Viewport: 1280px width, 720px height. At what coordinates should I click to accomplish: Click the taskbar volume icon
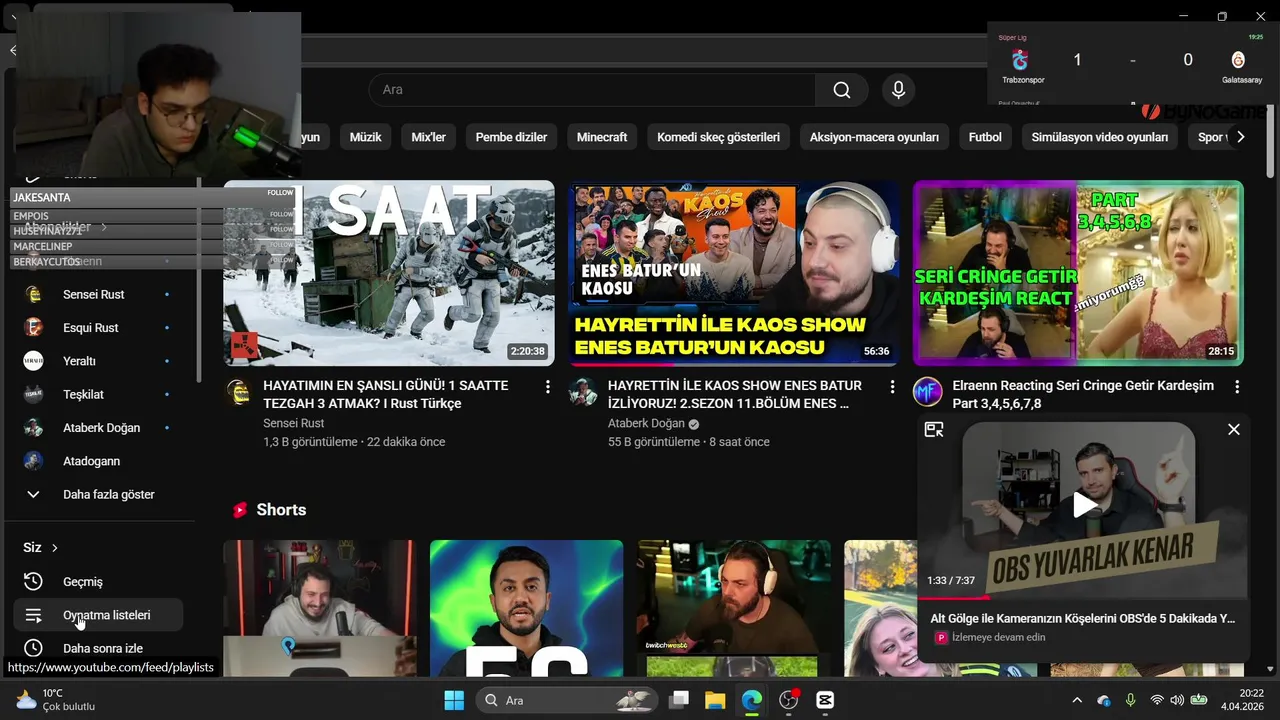click(1177, 700)
